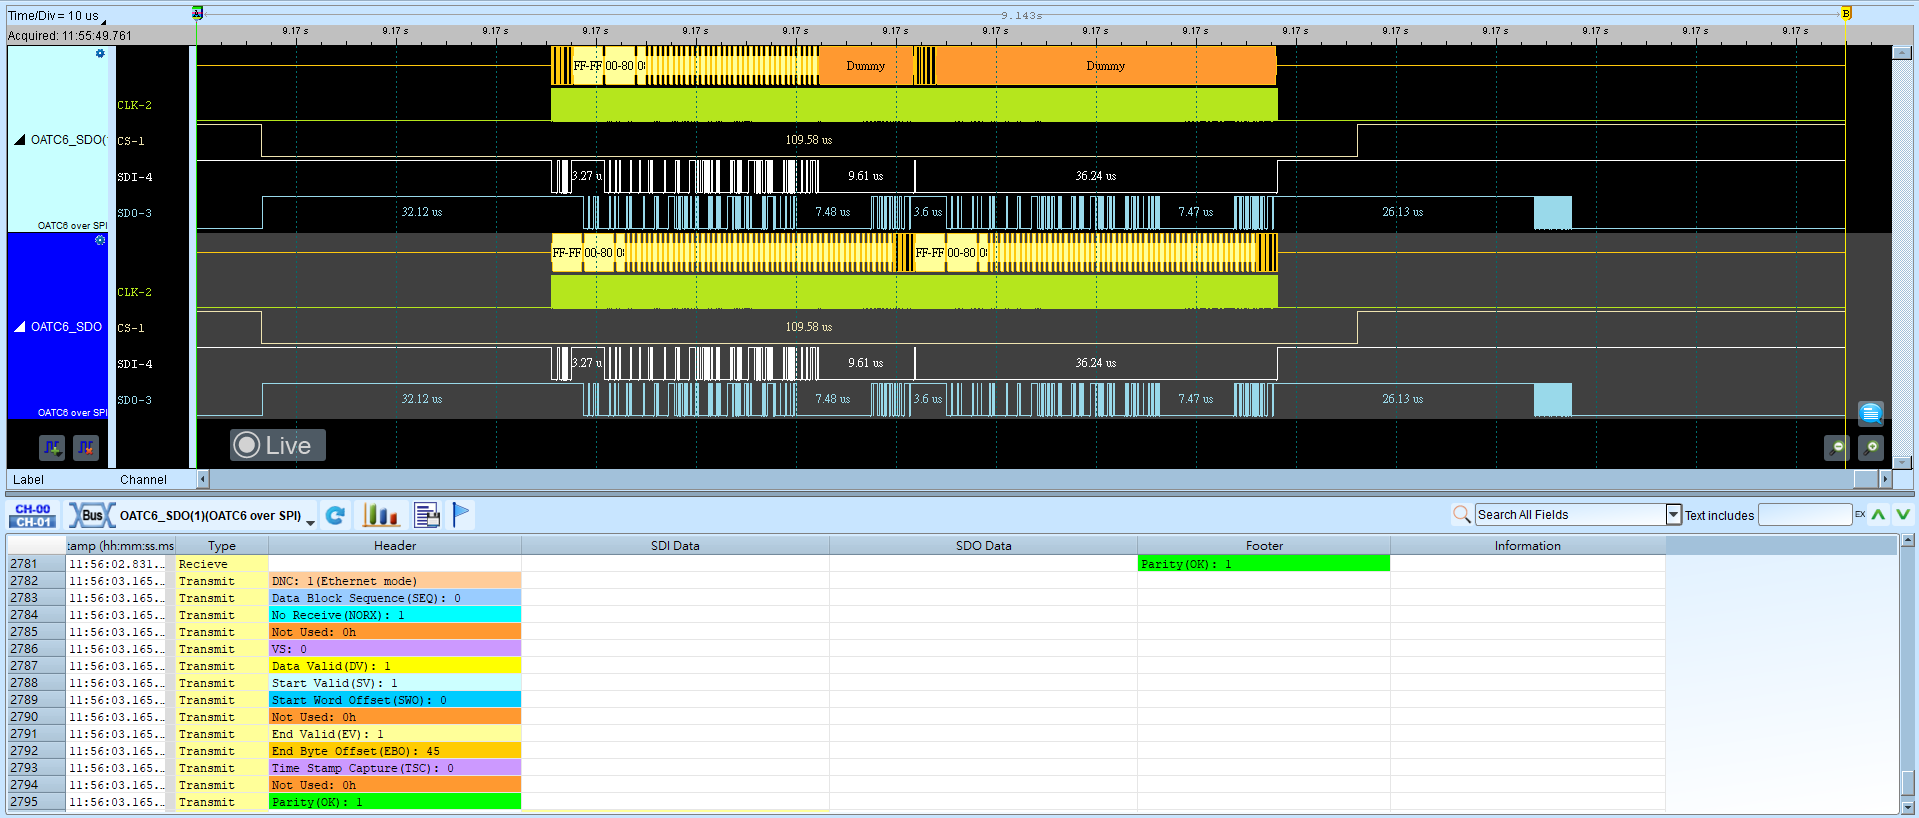Select the B cursor marker on timeline
The width and height of the screenshot is (1919, 818).
tap(1846, 13)
